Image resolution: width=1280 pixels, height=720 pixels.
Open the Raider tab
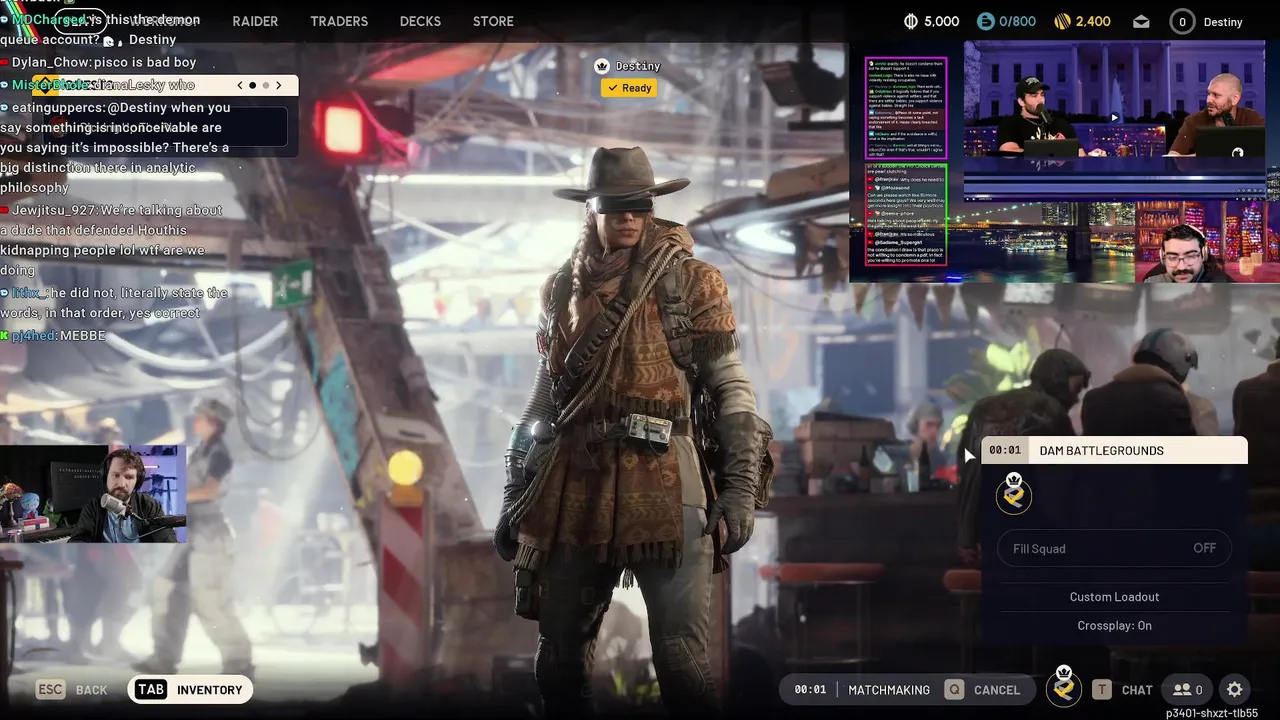click(255, 21)
